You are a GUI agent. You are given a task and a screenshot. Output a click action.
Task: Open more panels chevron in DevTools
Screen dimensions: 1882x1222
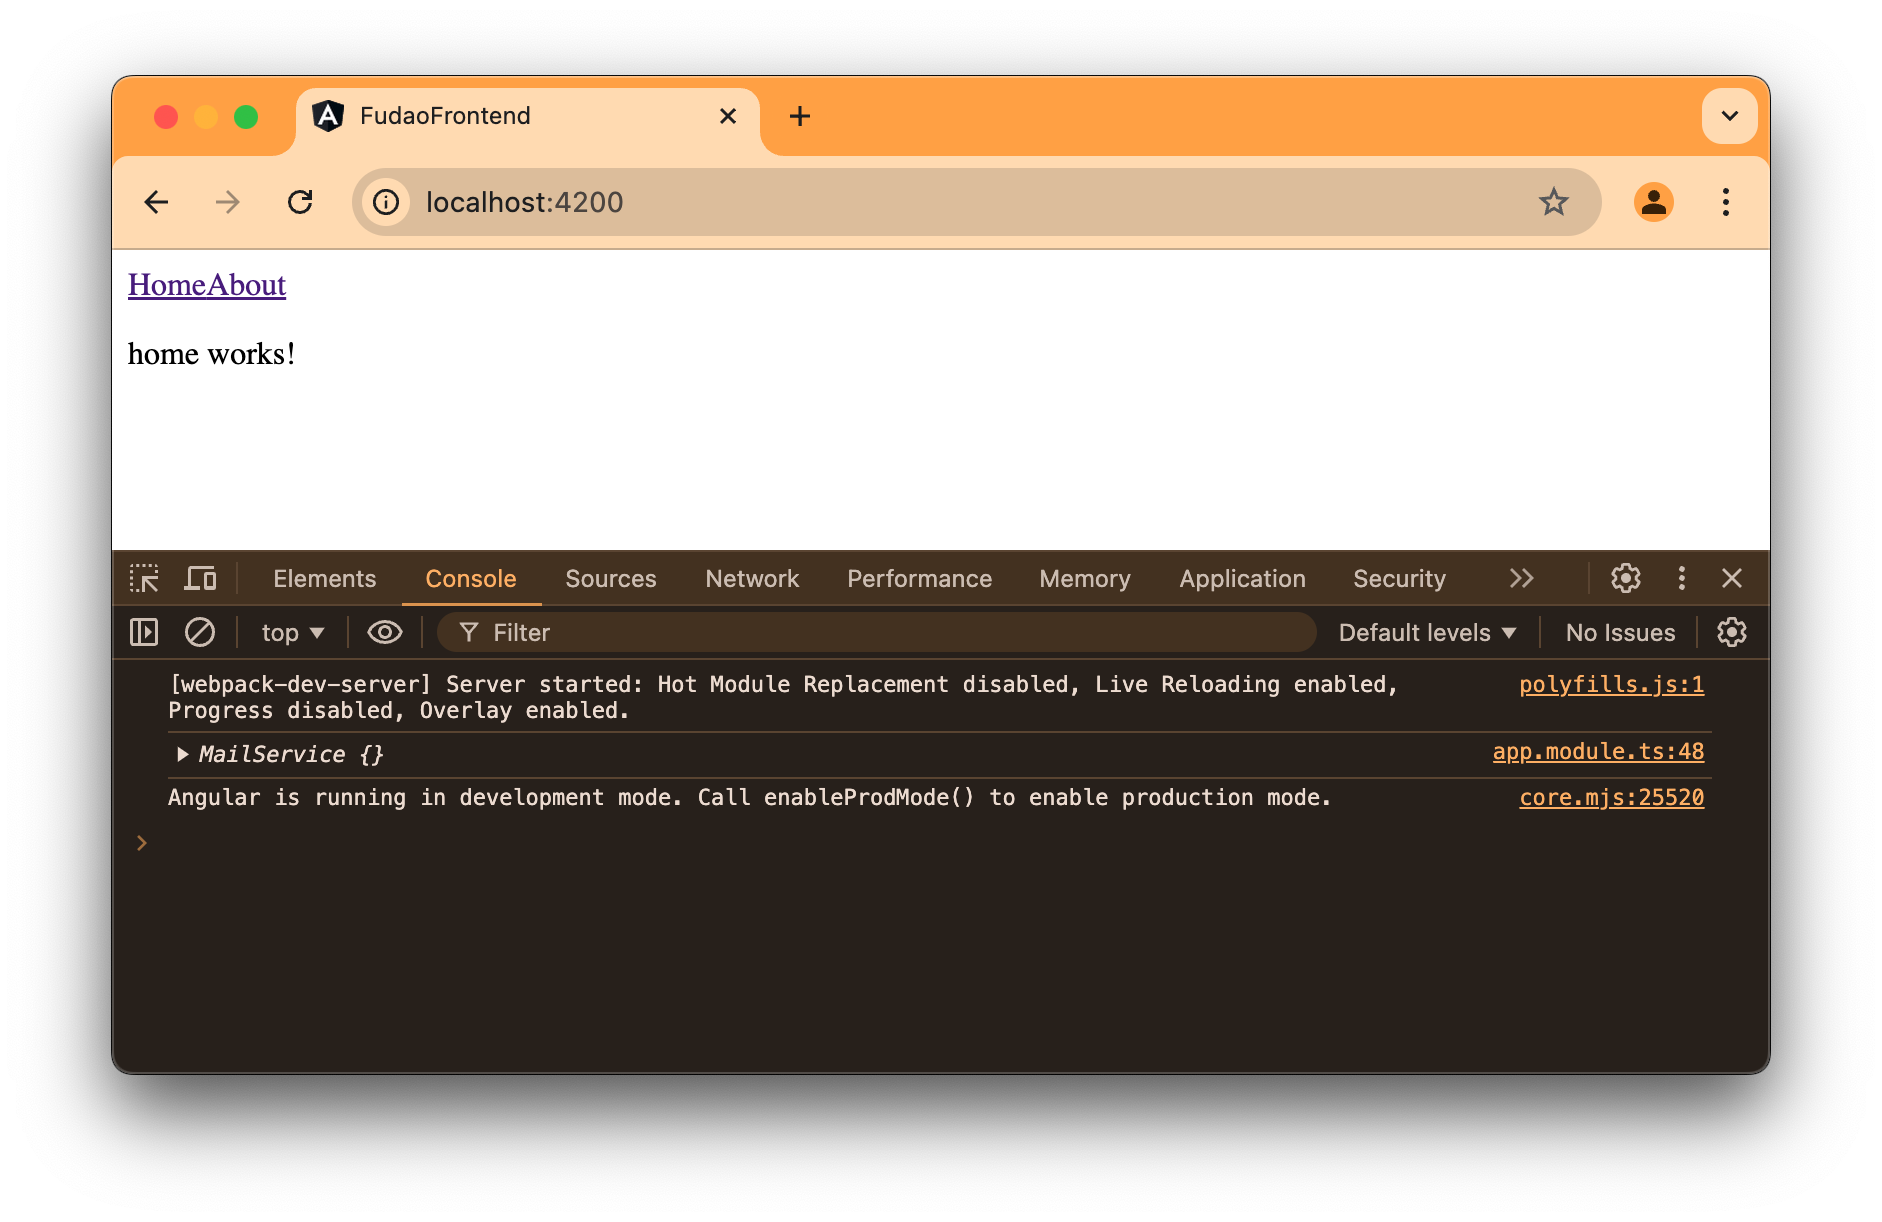tap(1522, 578)
